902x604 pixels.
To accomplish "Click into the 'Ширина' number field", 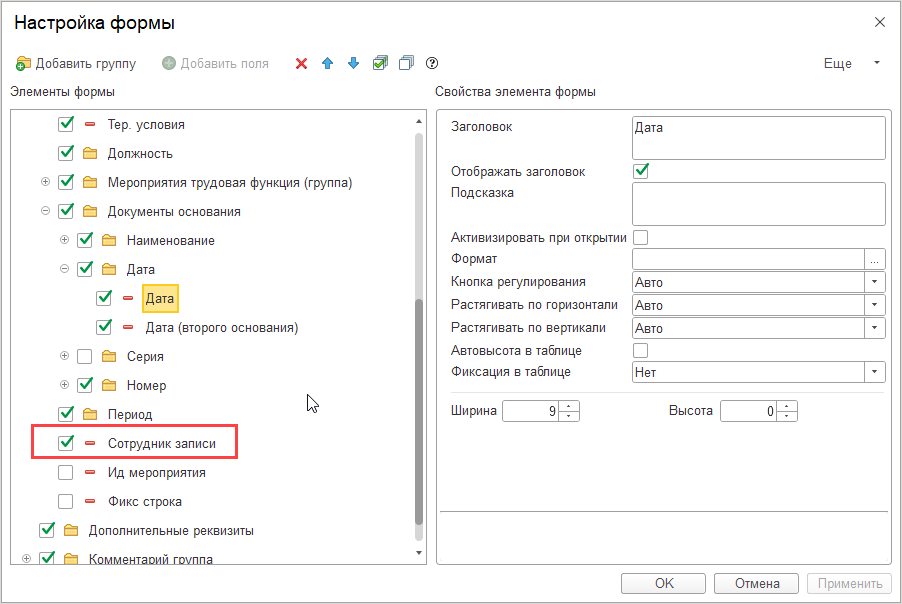I will point(530,411).
